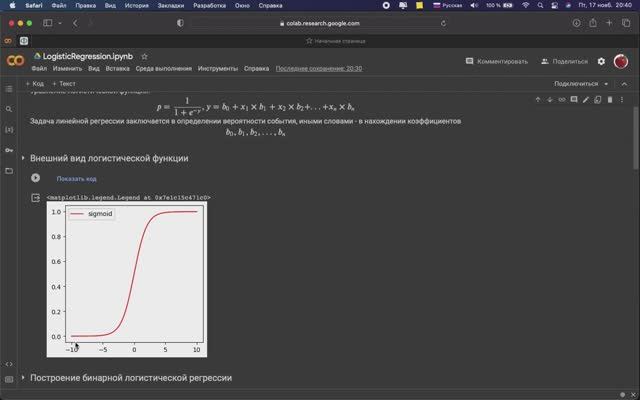The width and height of the screenshot is (640, 400).
Task: Click the privacy shield icon
Action: [180, 23]
